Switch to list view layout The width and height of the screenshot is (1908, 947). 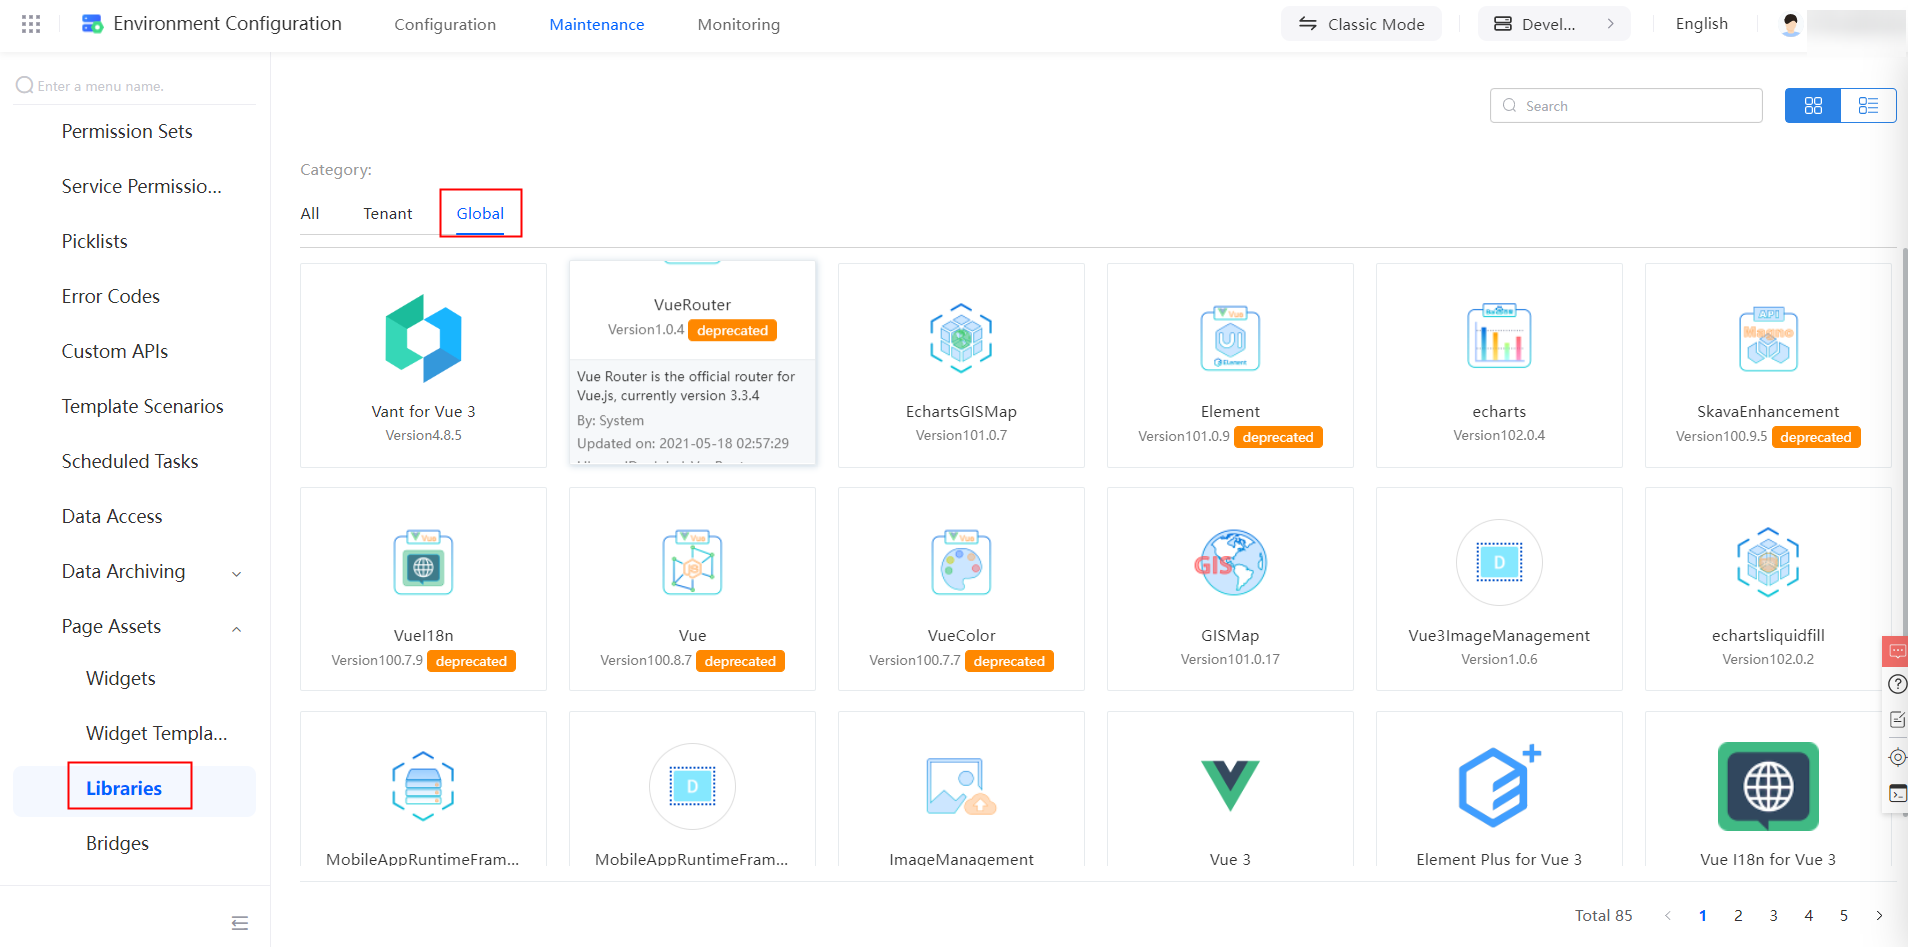pyautogui.click(x=1868, y=106)
